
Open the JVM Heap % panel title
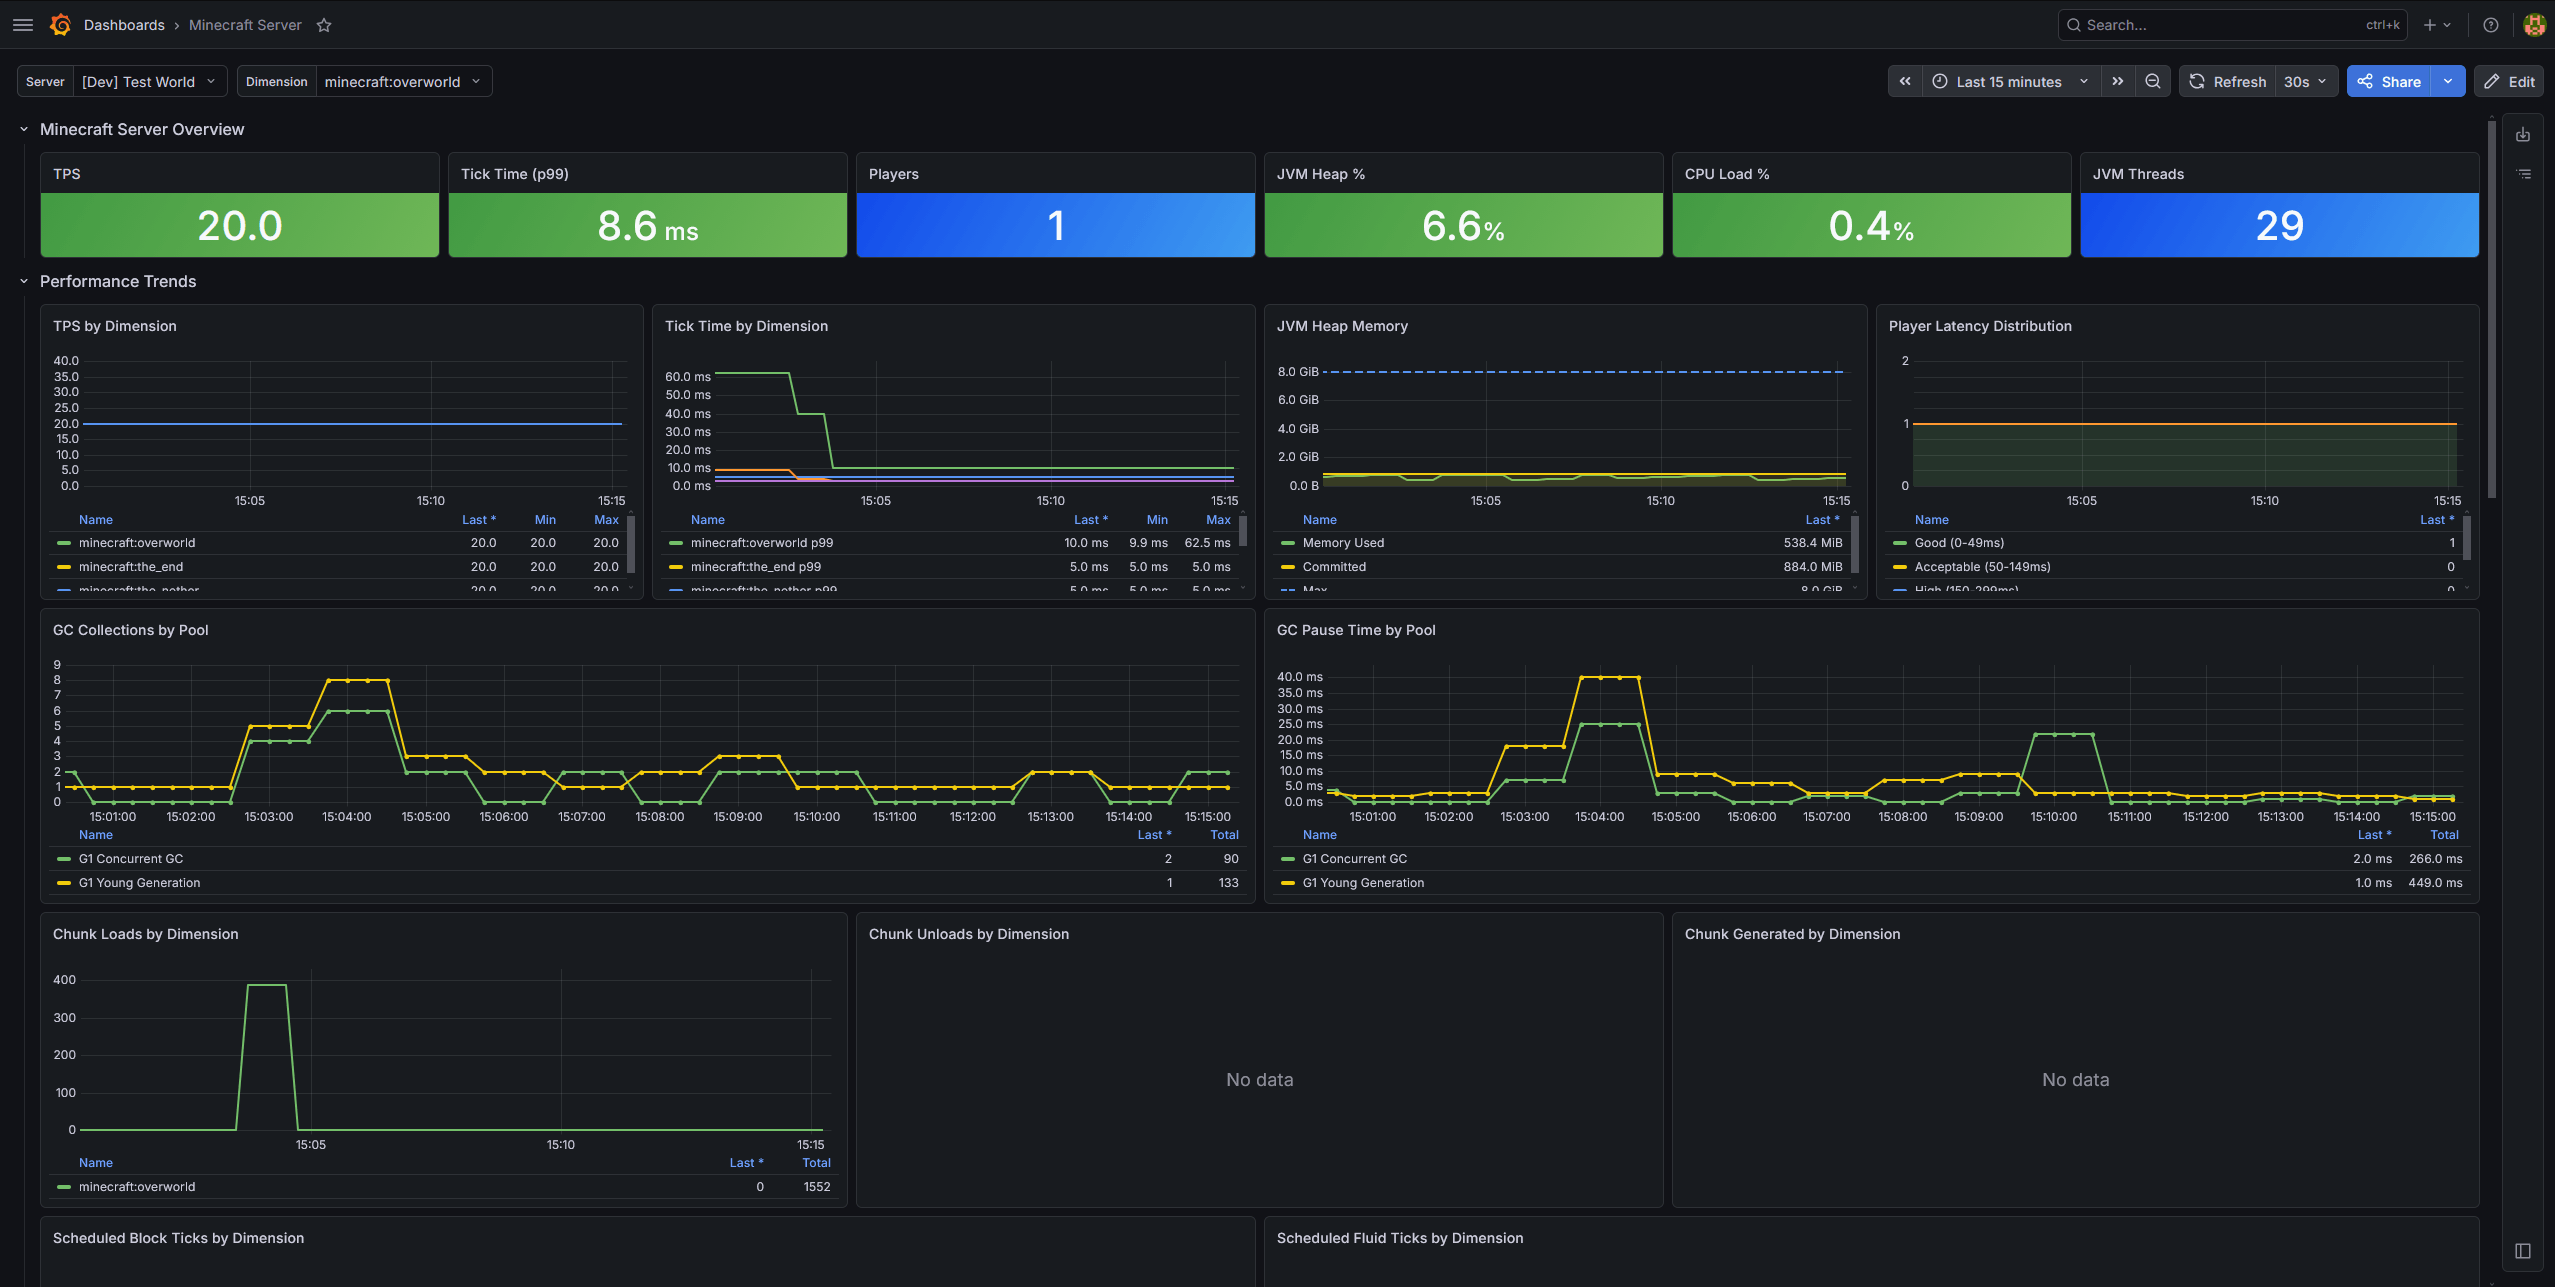pos(1321,174)
